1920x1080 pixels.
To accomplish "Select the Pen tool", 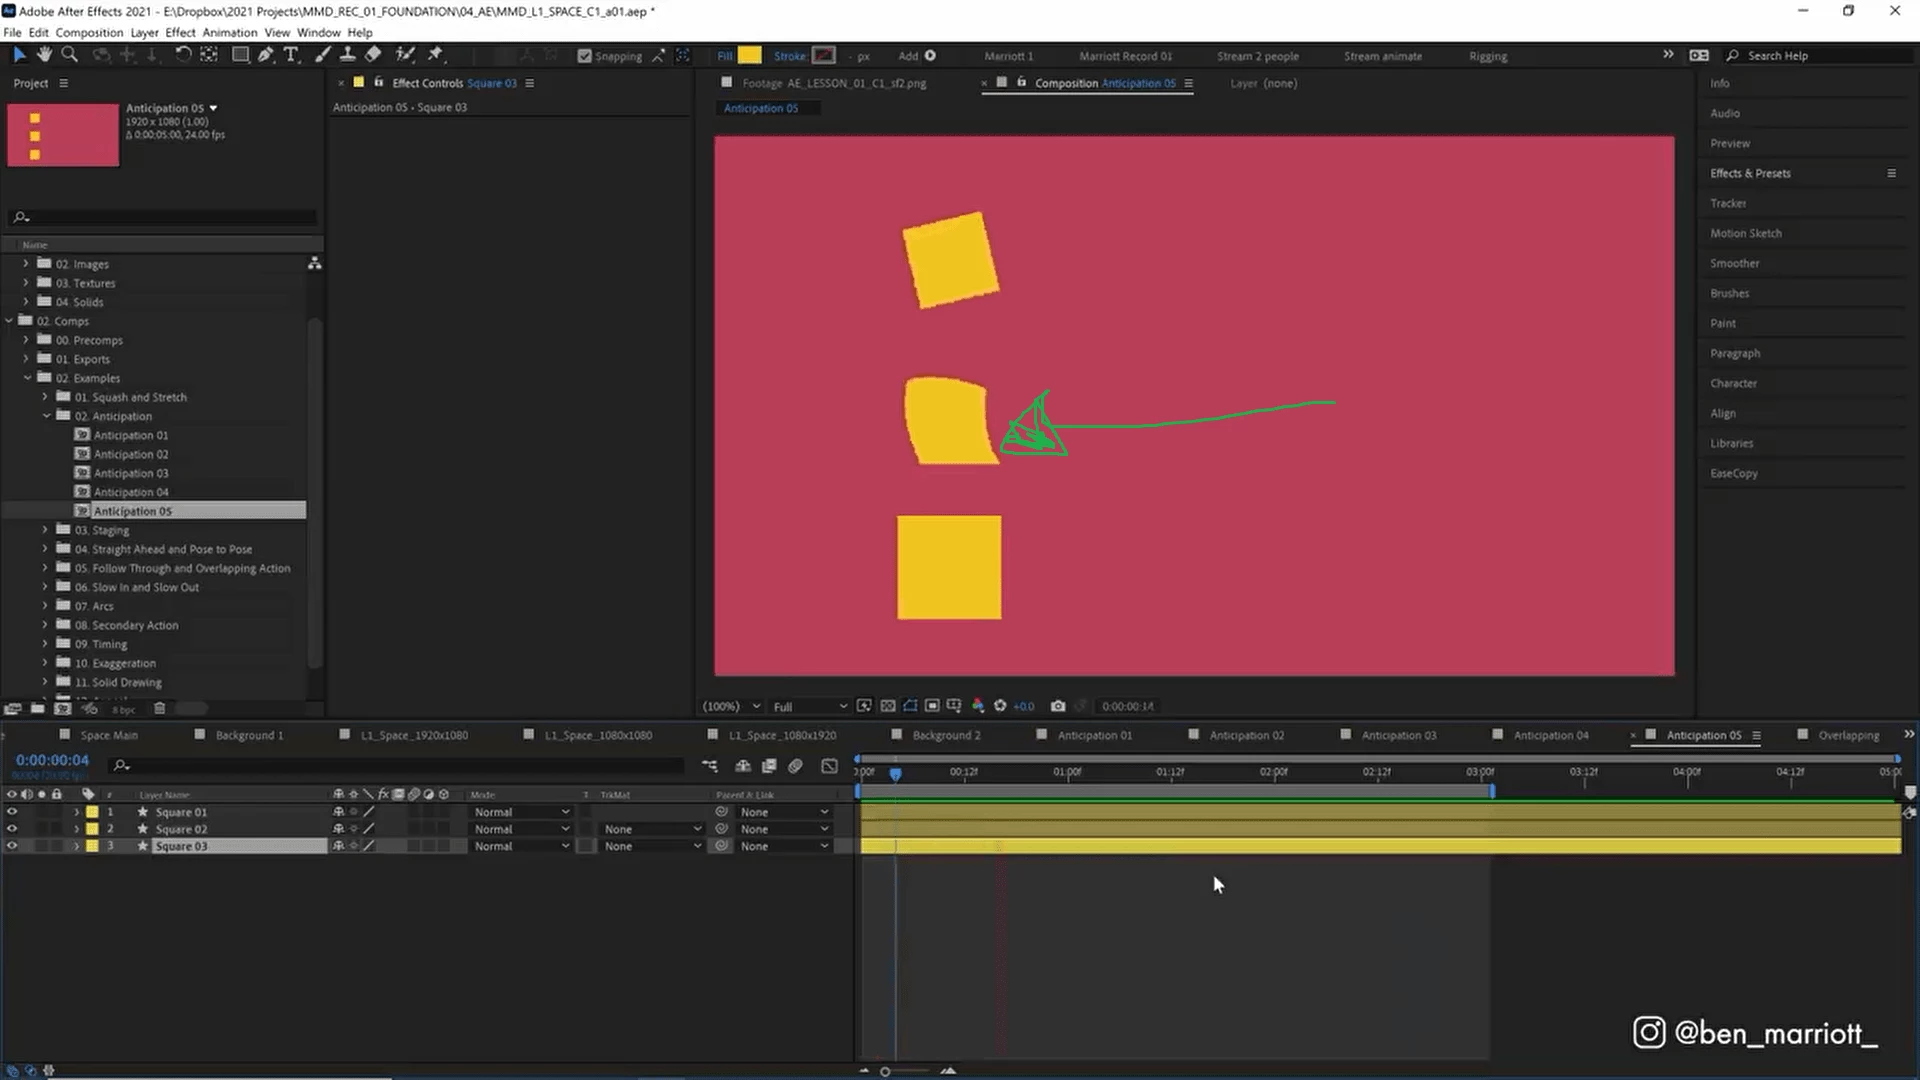I will [265, 55].
